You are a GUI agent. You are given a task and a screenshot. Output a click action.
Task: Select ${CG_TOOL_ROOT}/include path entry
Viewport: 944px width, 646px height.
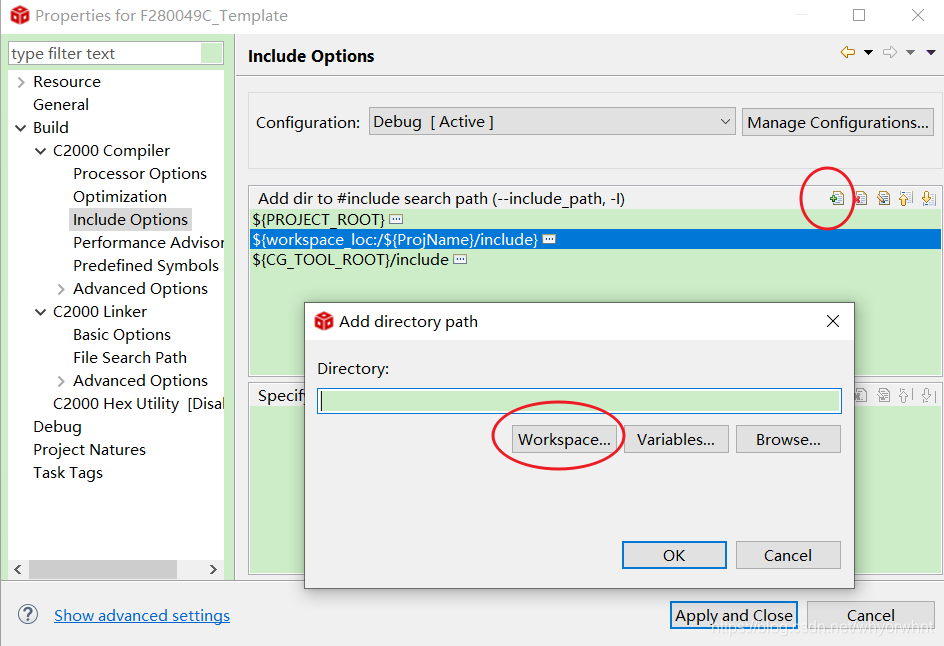tap(350, 259)
